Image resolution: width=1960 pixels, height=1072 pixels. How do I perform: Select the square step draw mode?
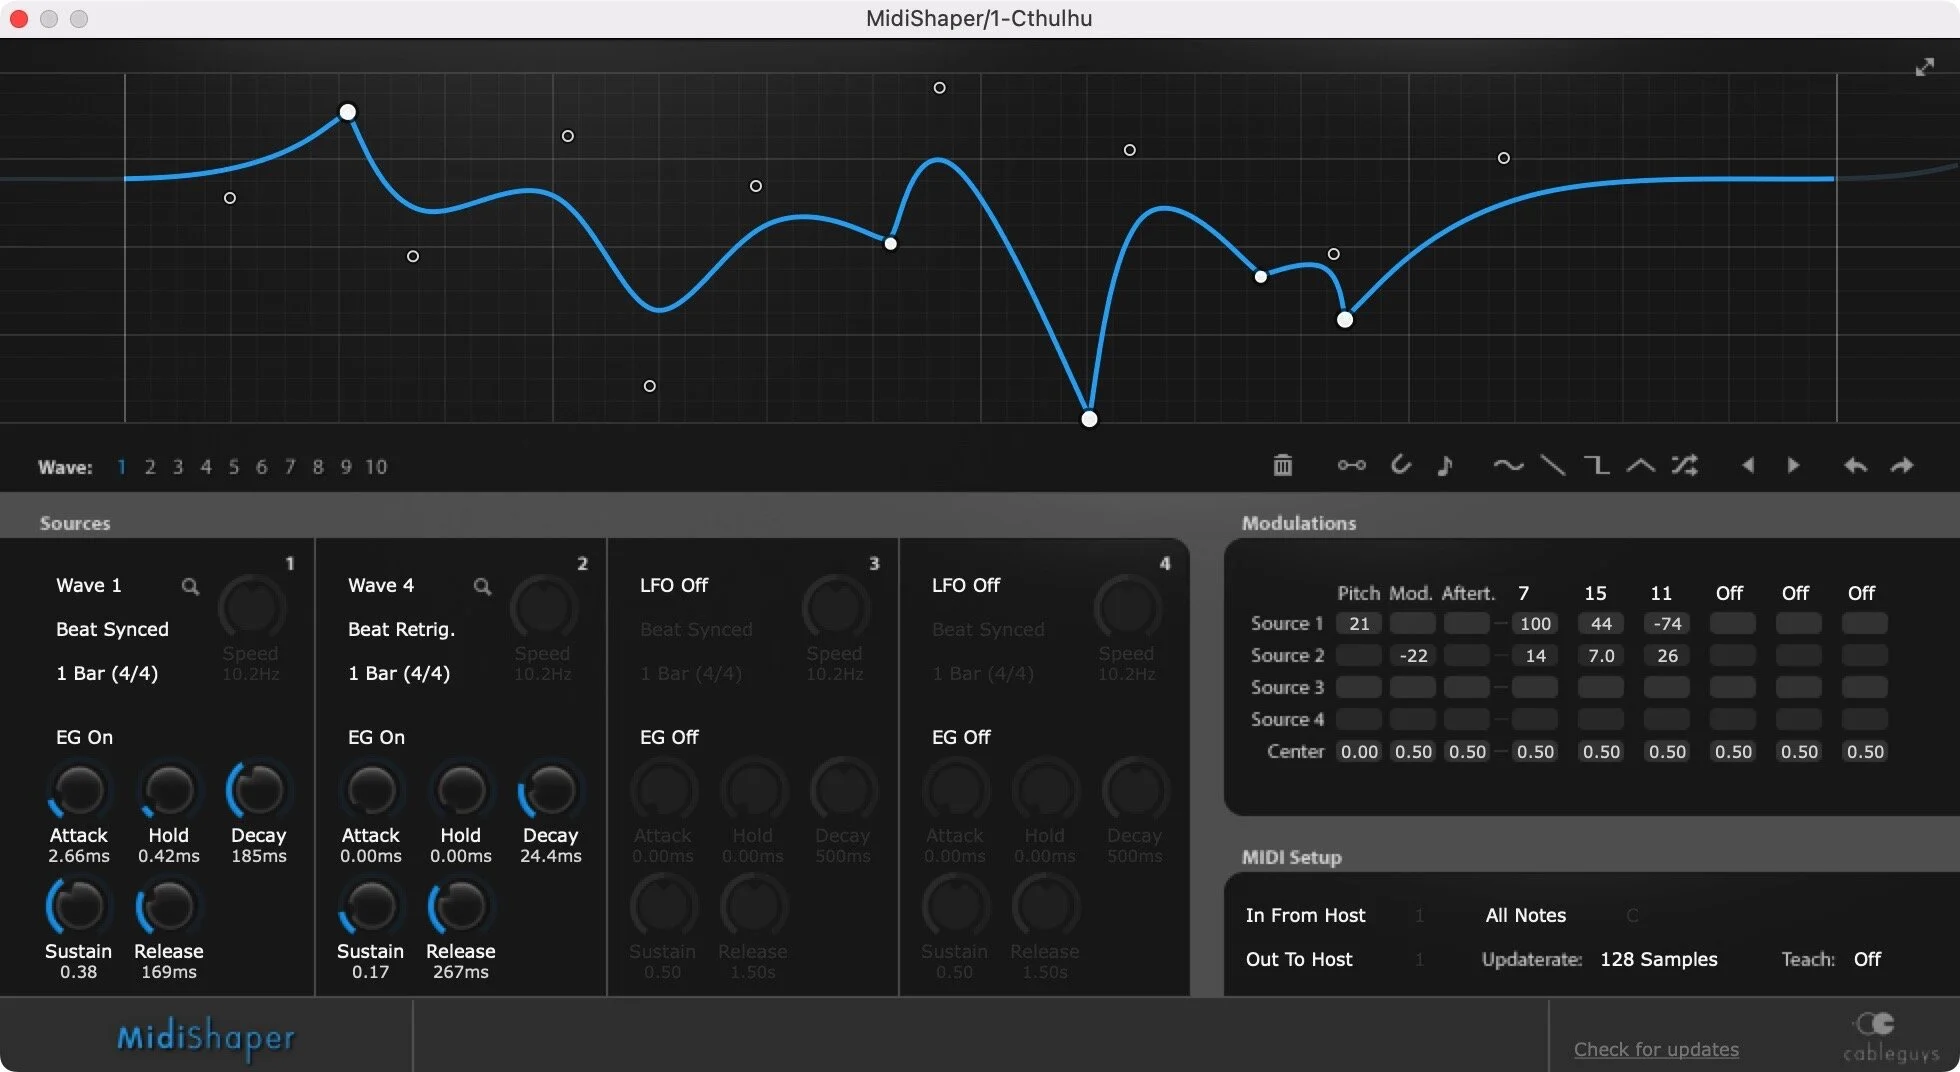pyautogui.click(x=1597, y=465)
